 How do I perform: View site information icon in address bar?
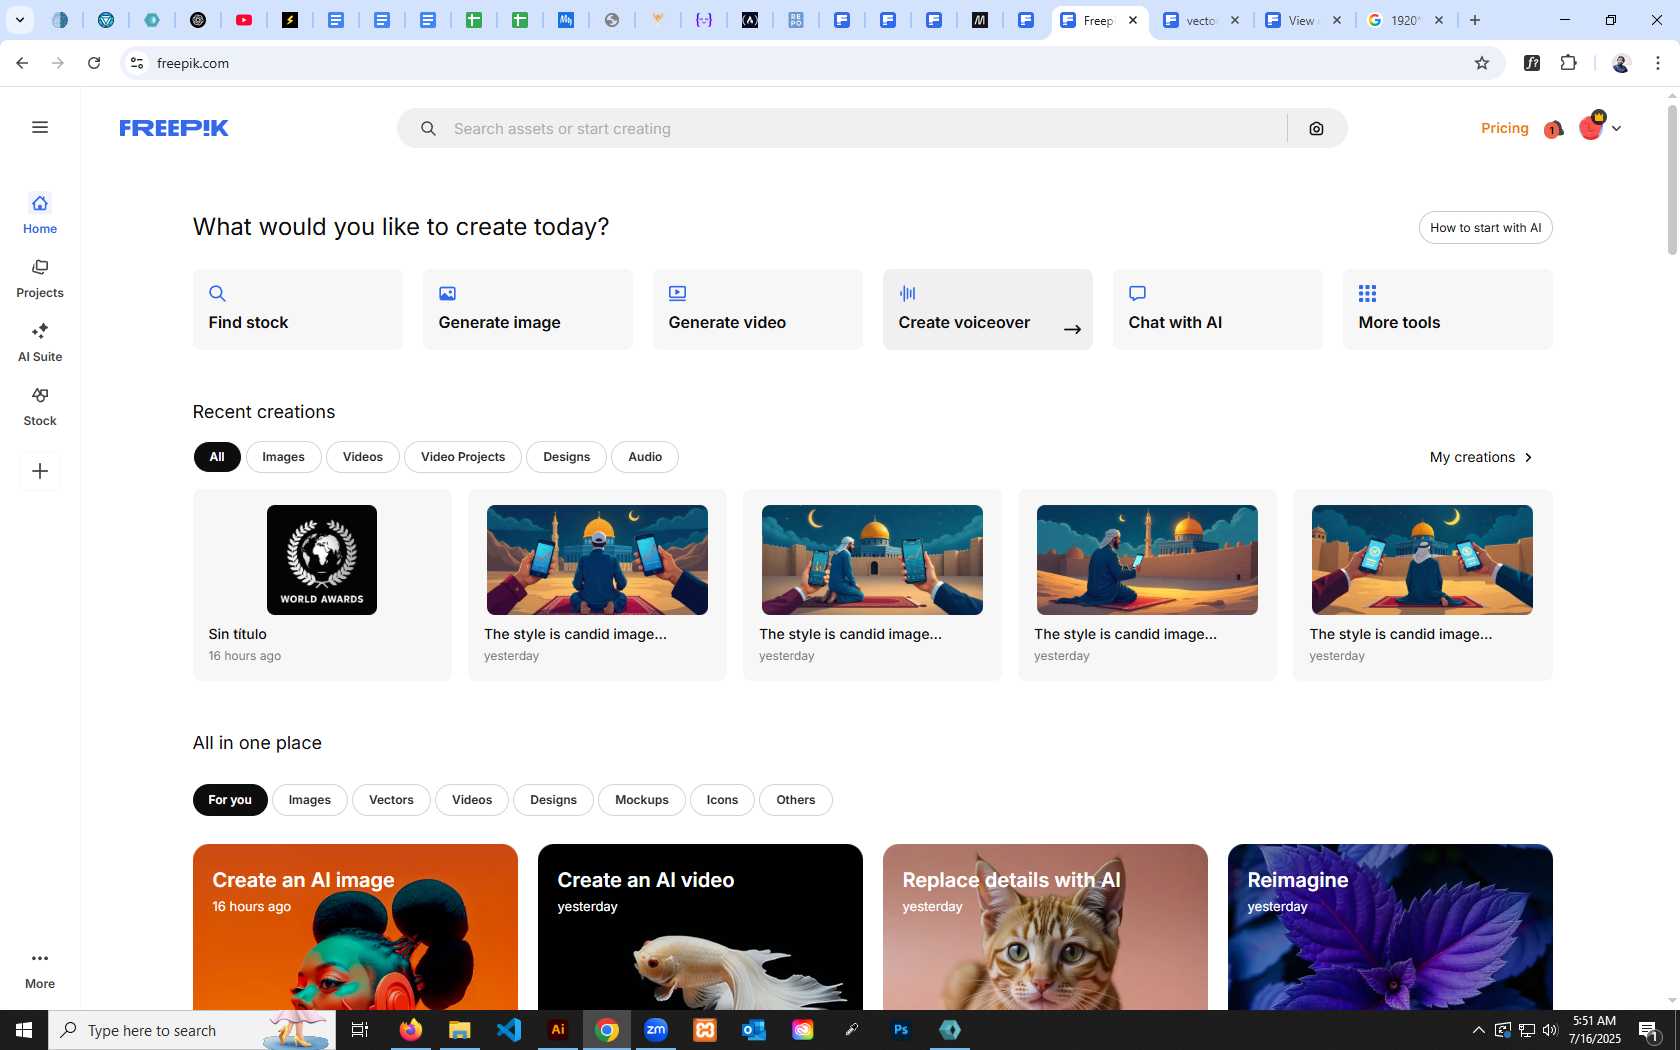(137, 63)
